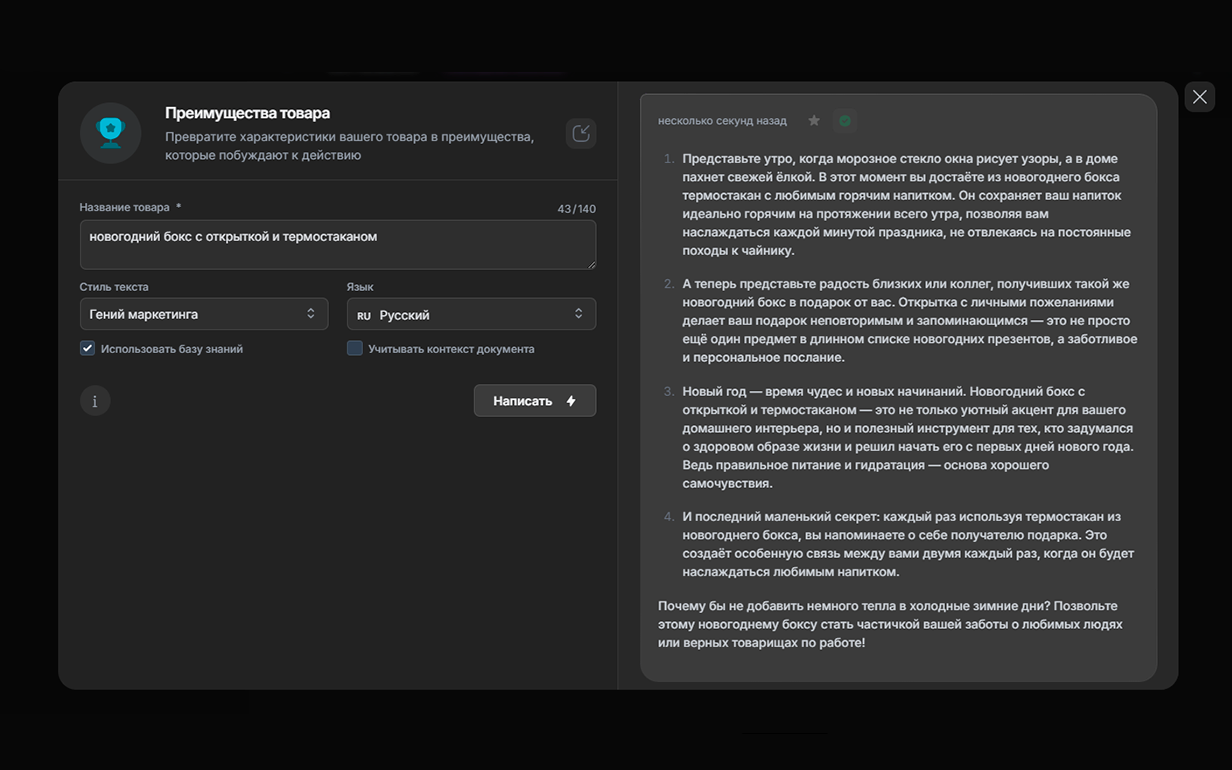The height and width of the screenshot is (770, 1232).
Task: Star the generated result as favorite
Action: [x=814, y=121]
